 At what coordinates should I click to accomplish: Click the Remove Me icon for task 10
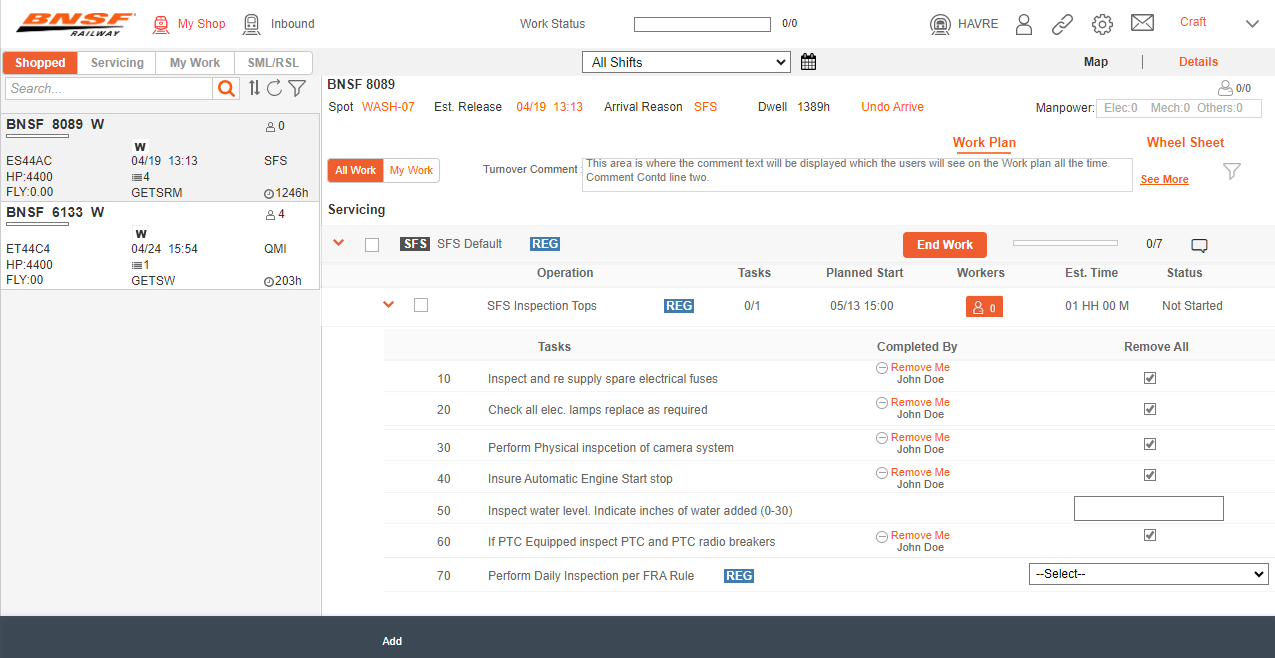point(882,368)
